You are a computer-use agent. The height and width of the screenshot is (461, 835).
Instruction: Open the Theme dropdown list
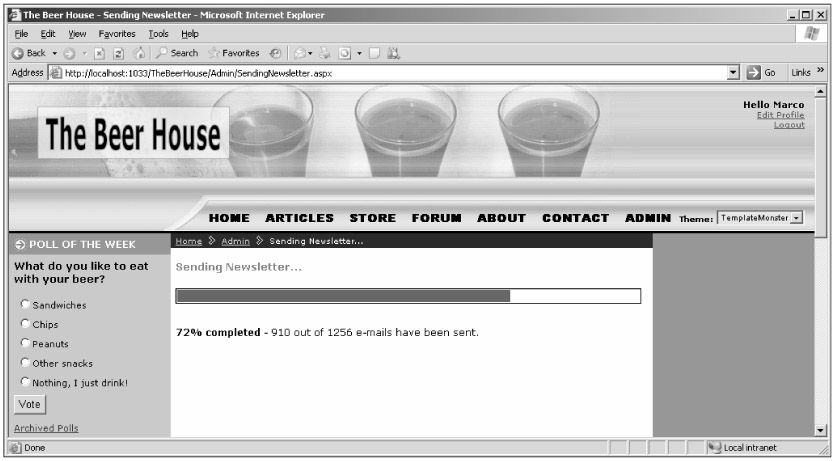796,218
